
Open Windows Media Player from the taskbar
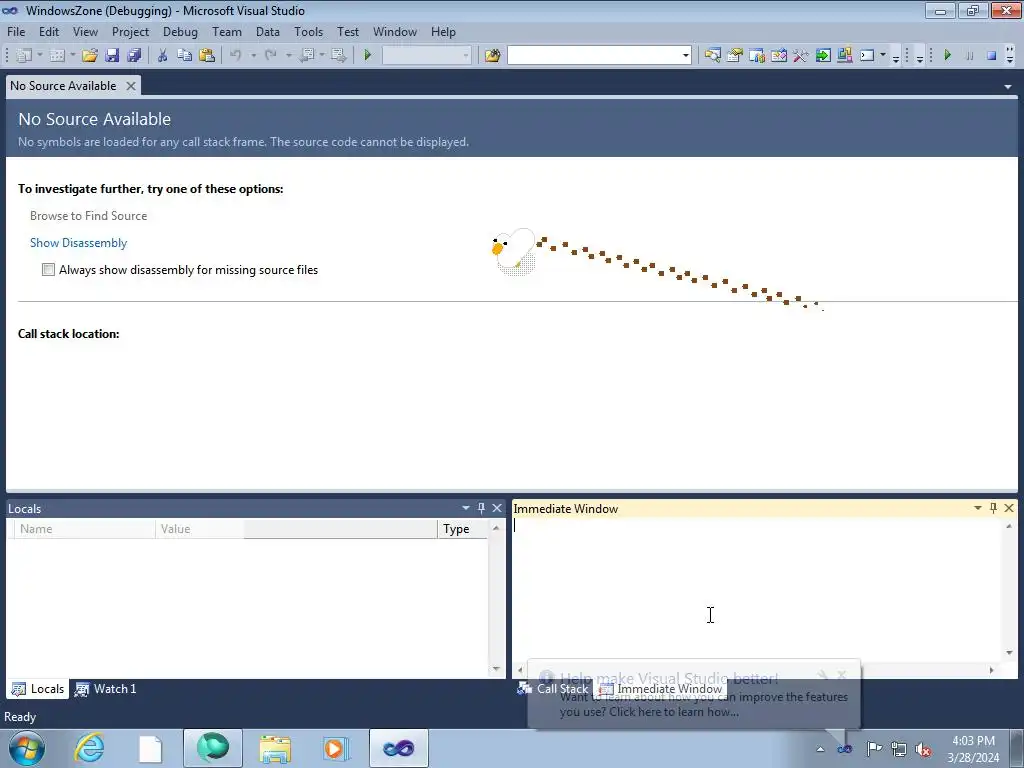pos(336,748)
